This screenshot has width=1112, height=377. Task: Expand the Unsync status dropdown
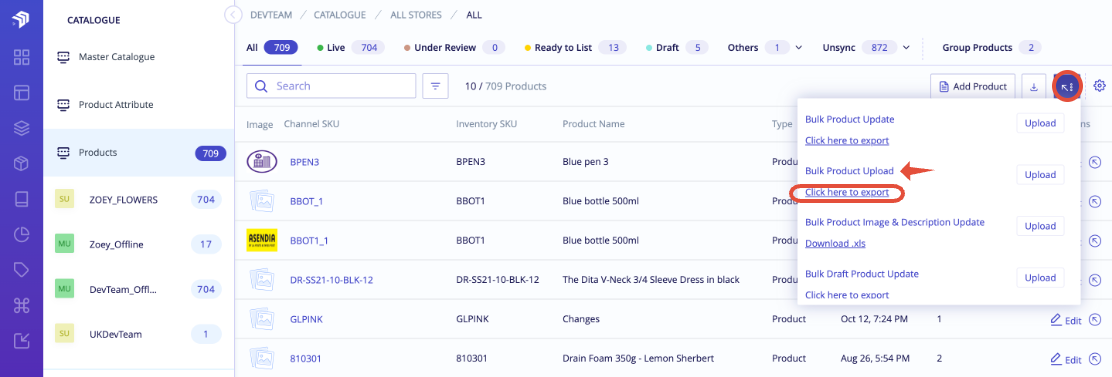coord(906,48)
